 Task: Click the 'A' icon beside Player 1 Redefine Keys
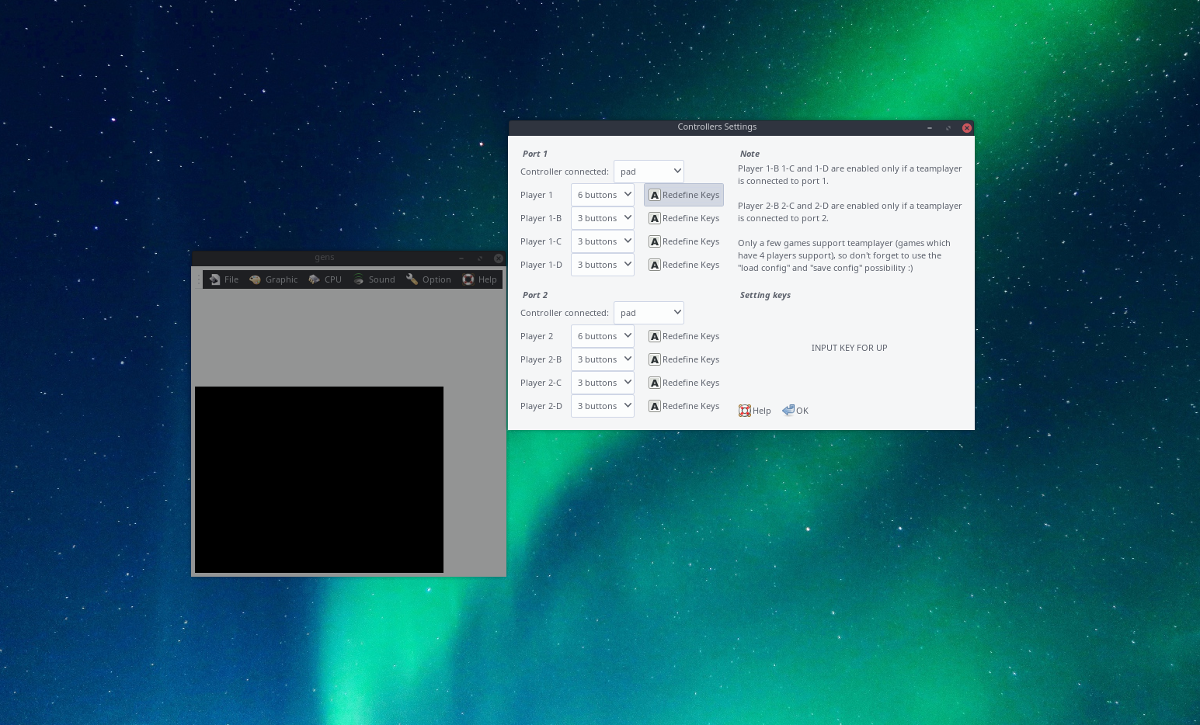click(654, 194)
